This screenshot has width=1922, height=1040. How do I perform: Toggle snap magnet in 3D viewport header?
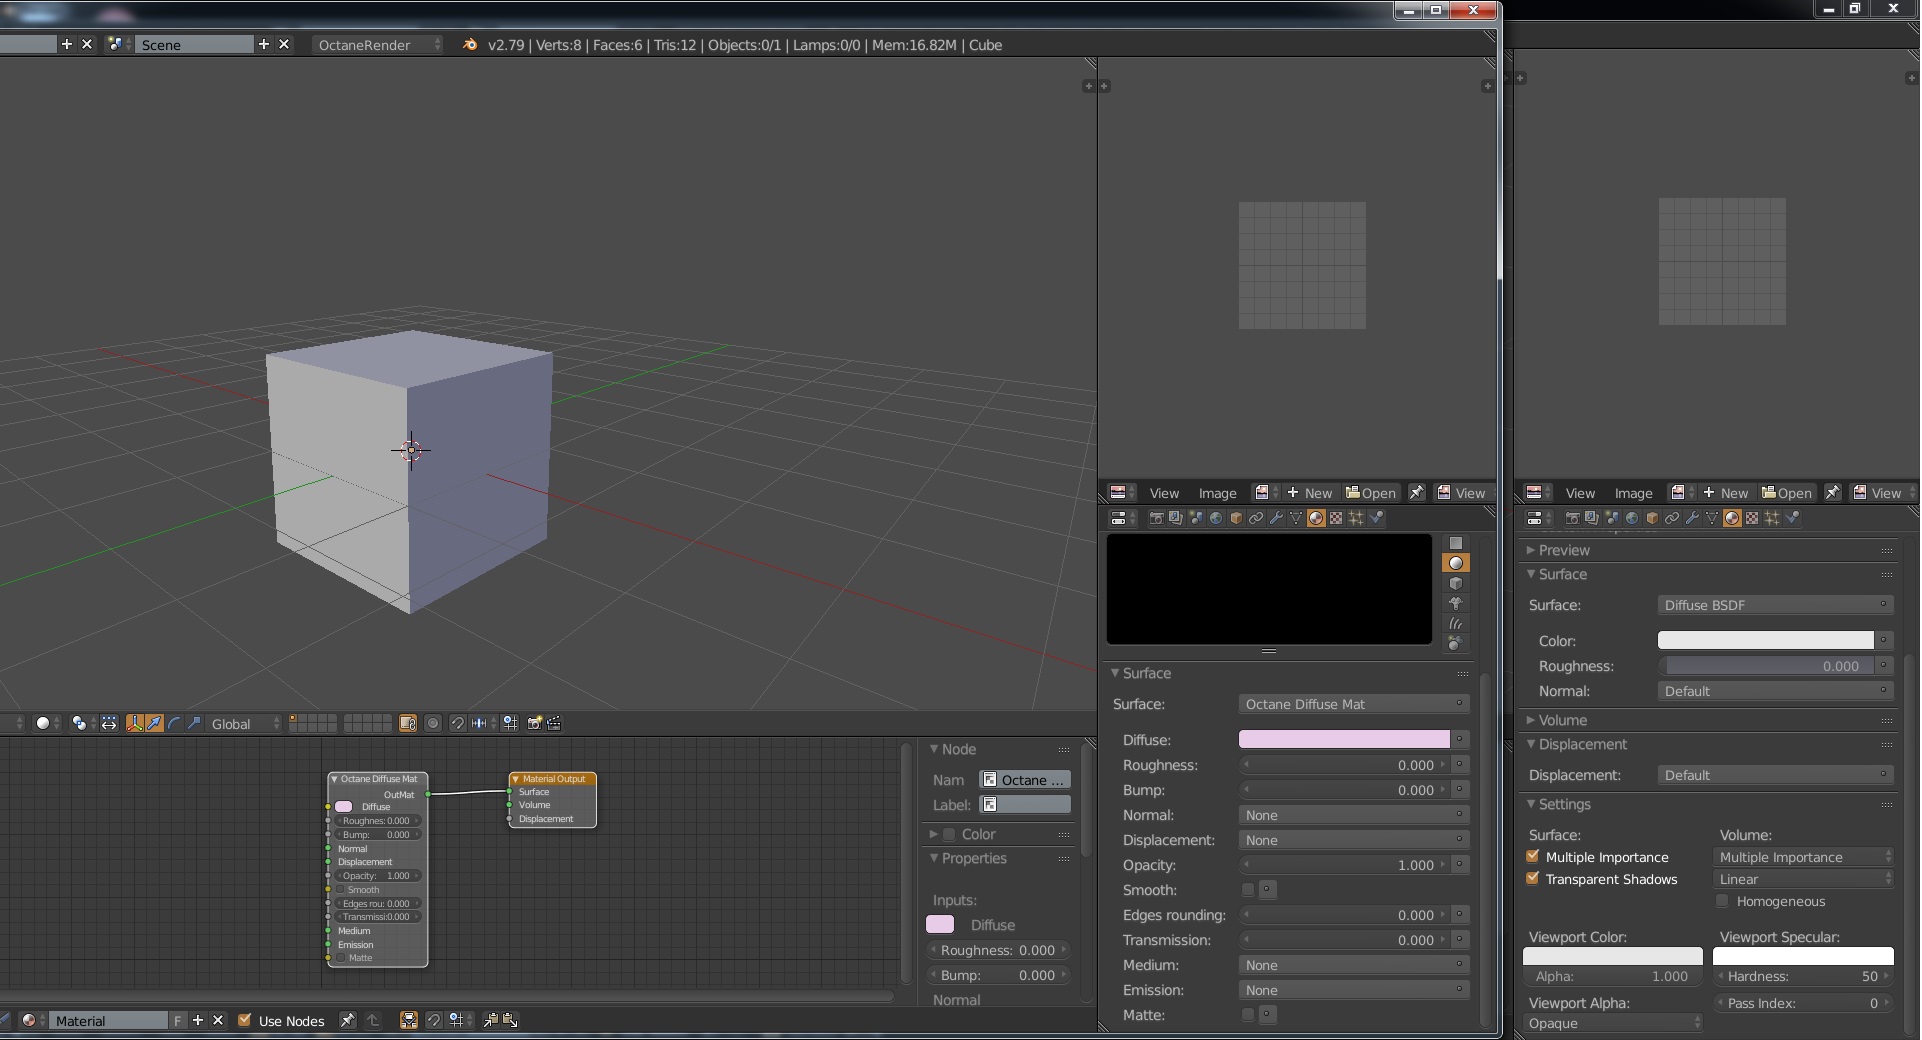[457, 723]
